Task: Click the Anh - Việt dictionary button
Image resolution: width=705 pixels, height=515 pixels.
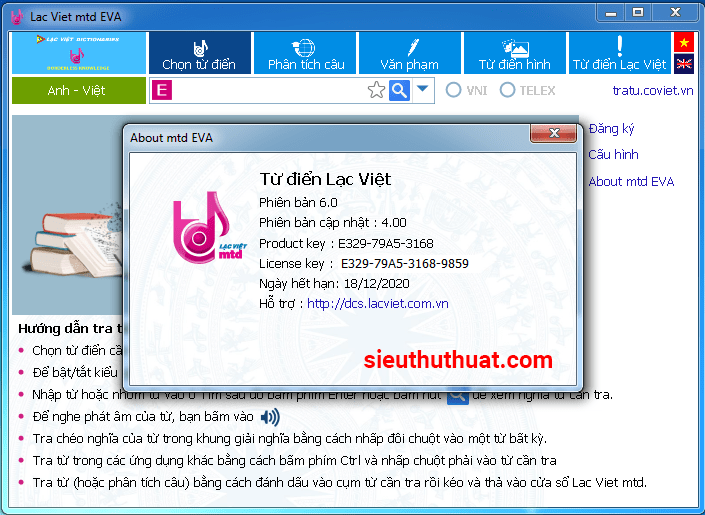Action: coord(79,90)
